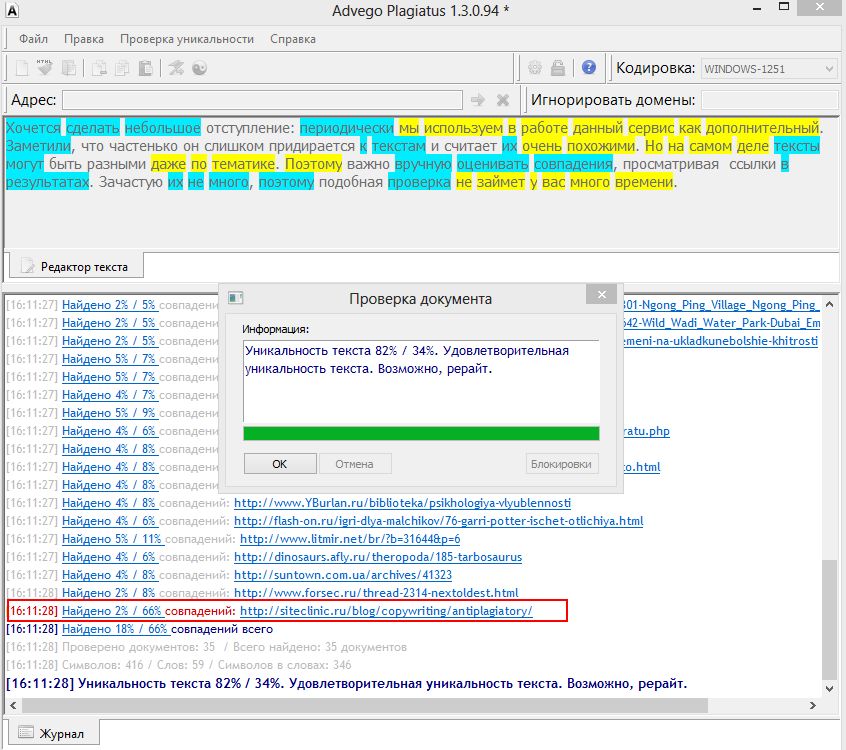The height and width of the screenshot is (750, 846).
Task: Click the log's horizontal scrollbar right arrow
Action: 812,705
